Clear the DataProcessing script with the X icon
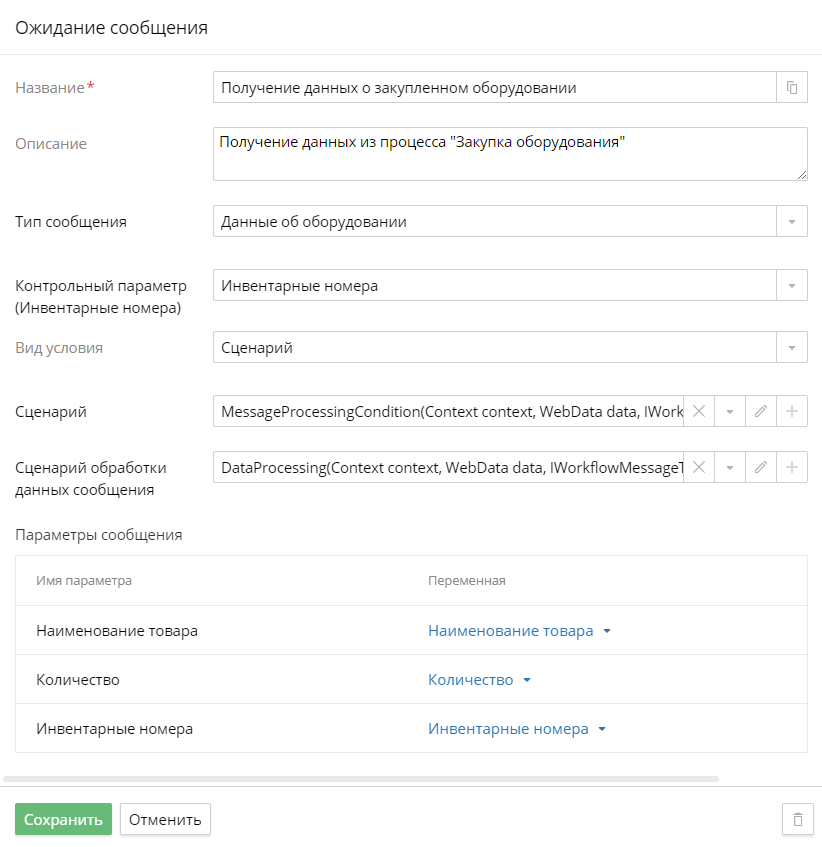 pos(699,467)
